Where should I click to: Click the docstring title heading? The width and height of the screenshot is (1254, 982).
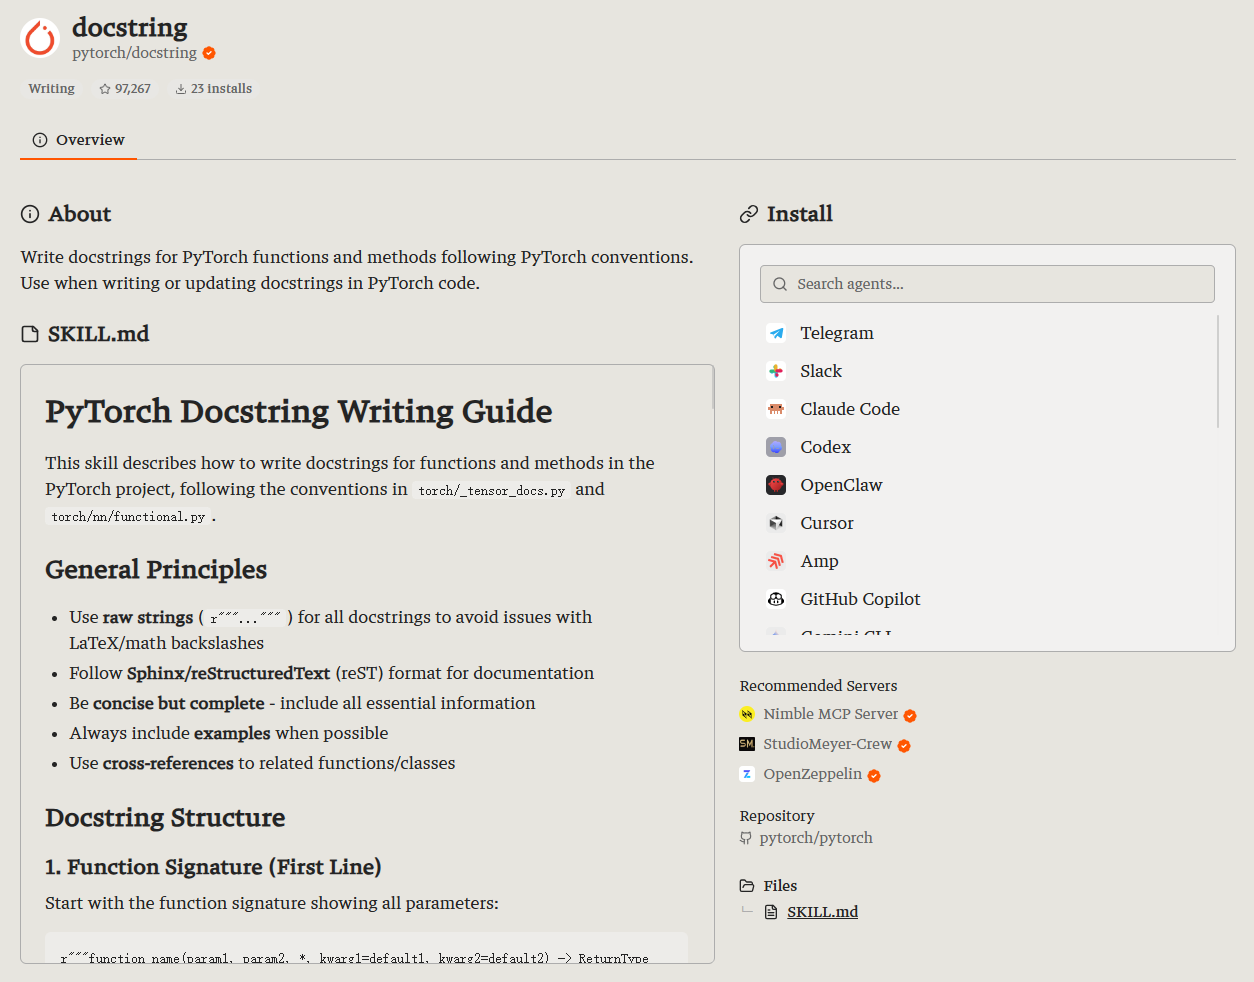130,27
